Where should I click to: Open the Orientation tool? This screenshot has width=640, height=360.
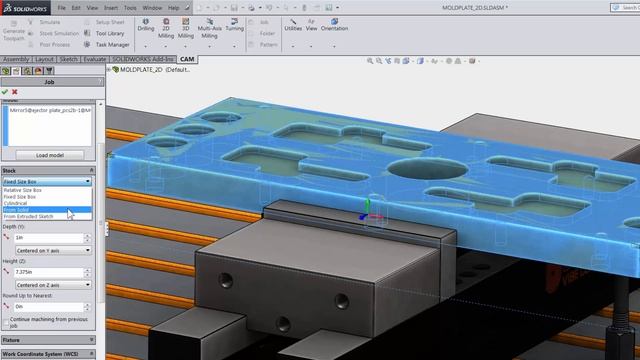click(x=334, y=25)
